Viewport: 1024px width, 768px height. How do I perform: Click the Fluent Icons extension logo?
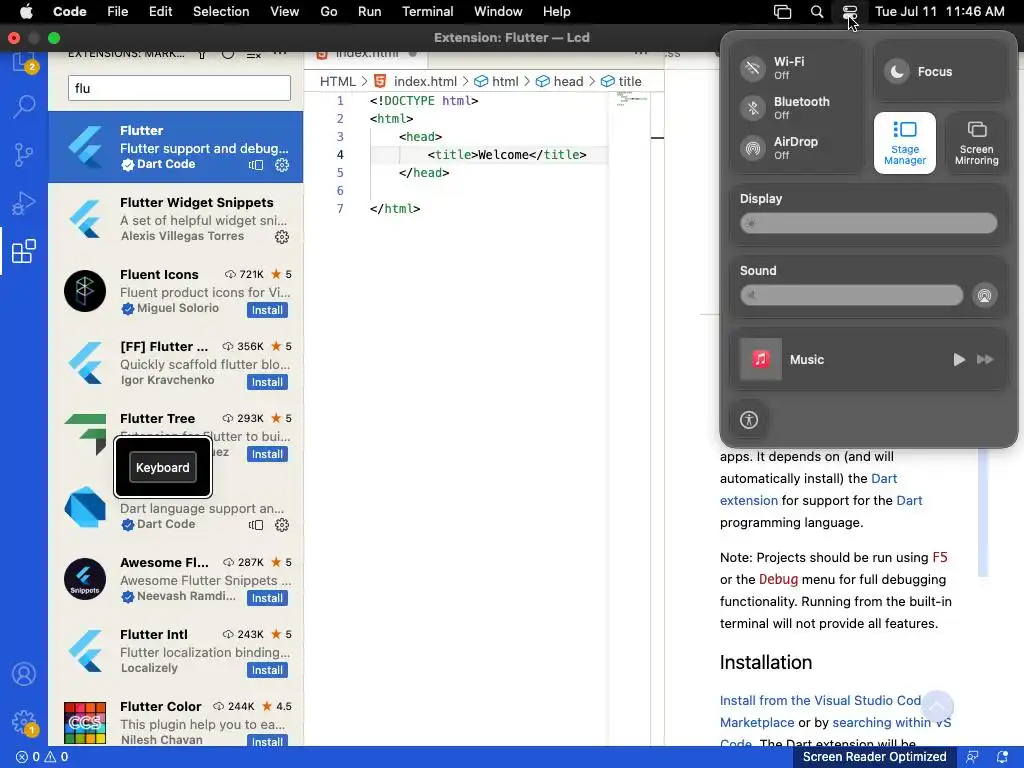tap(85, 291)
